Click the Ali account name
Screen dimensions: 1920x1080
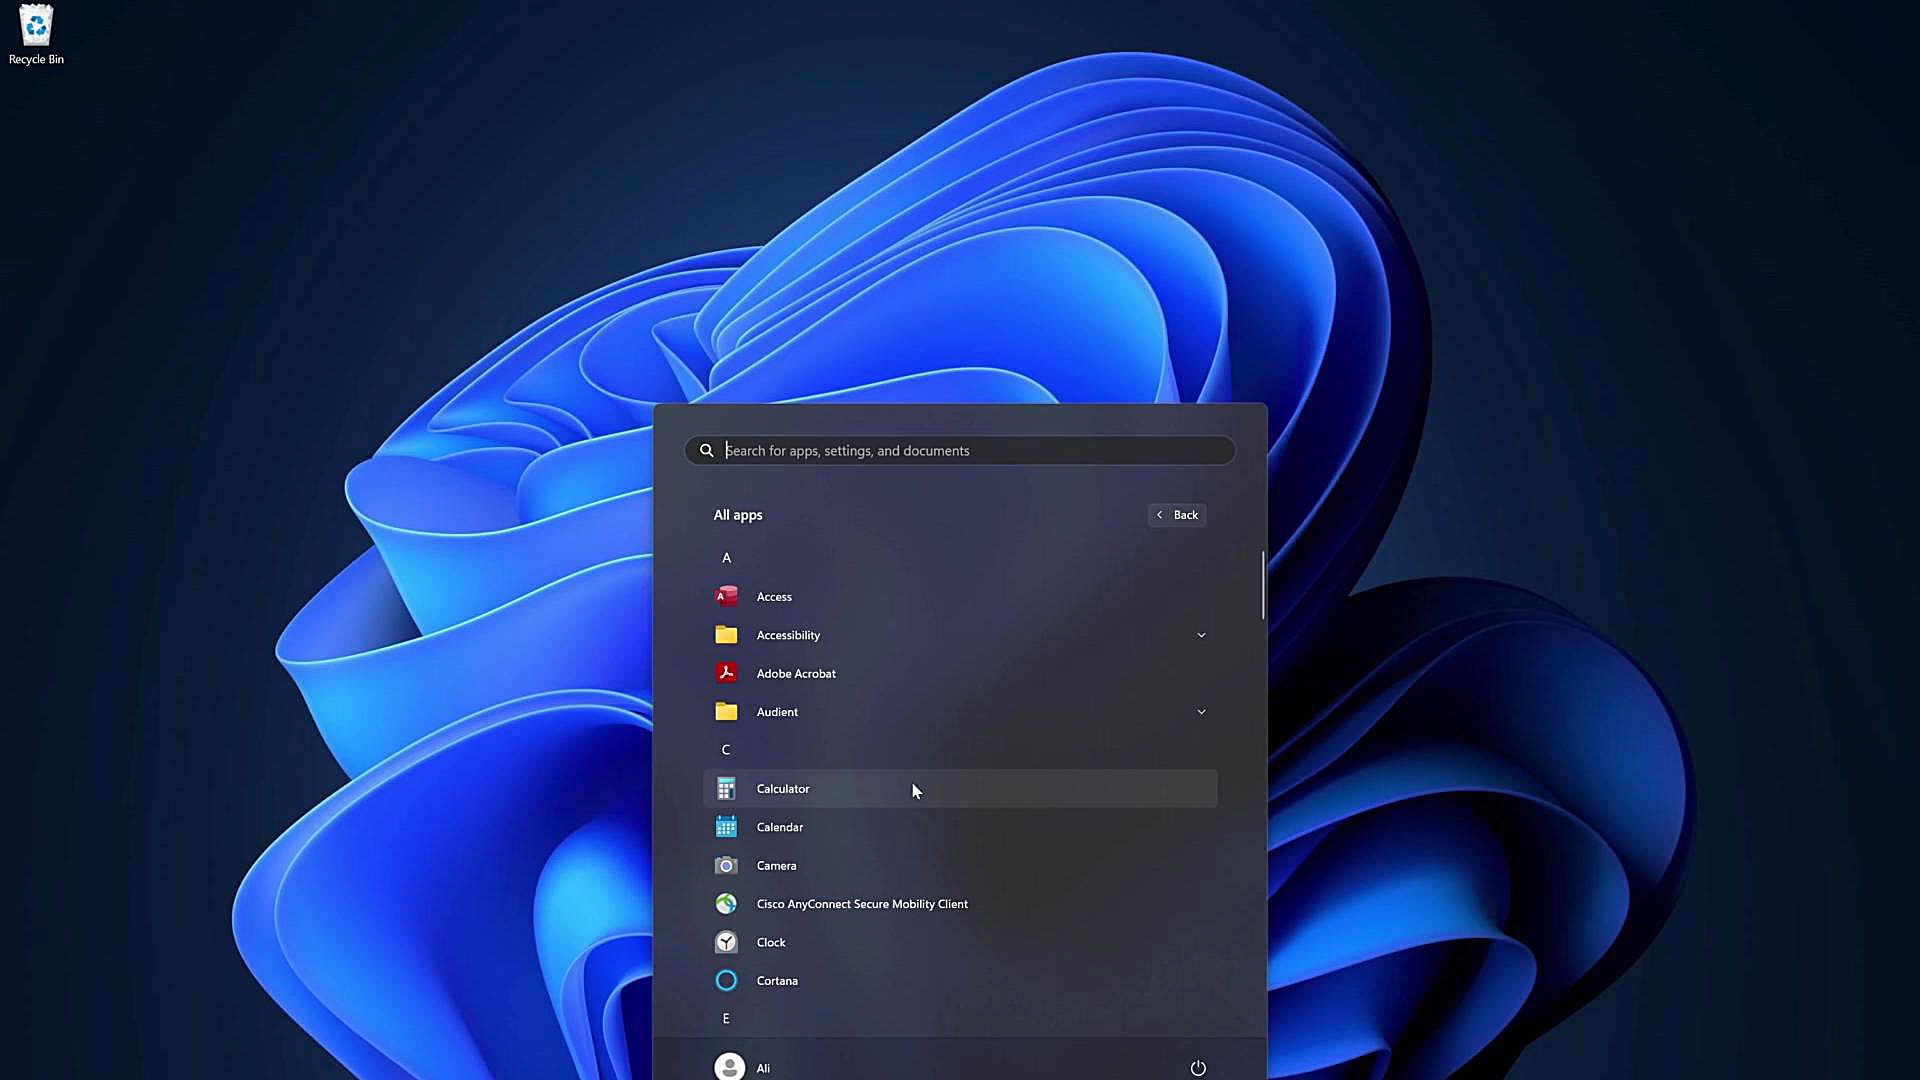pos(763,1068)
